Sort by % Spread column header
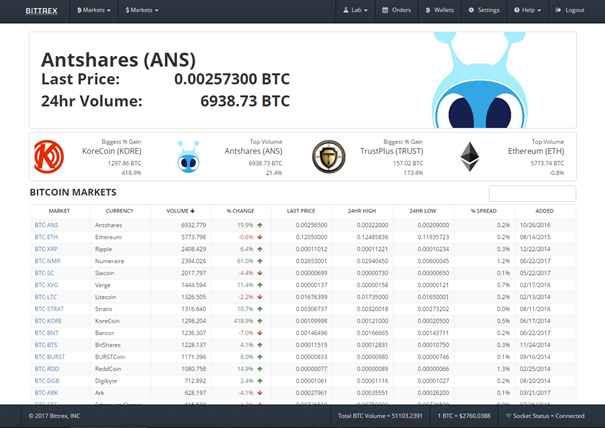 [x=483, y=211]
